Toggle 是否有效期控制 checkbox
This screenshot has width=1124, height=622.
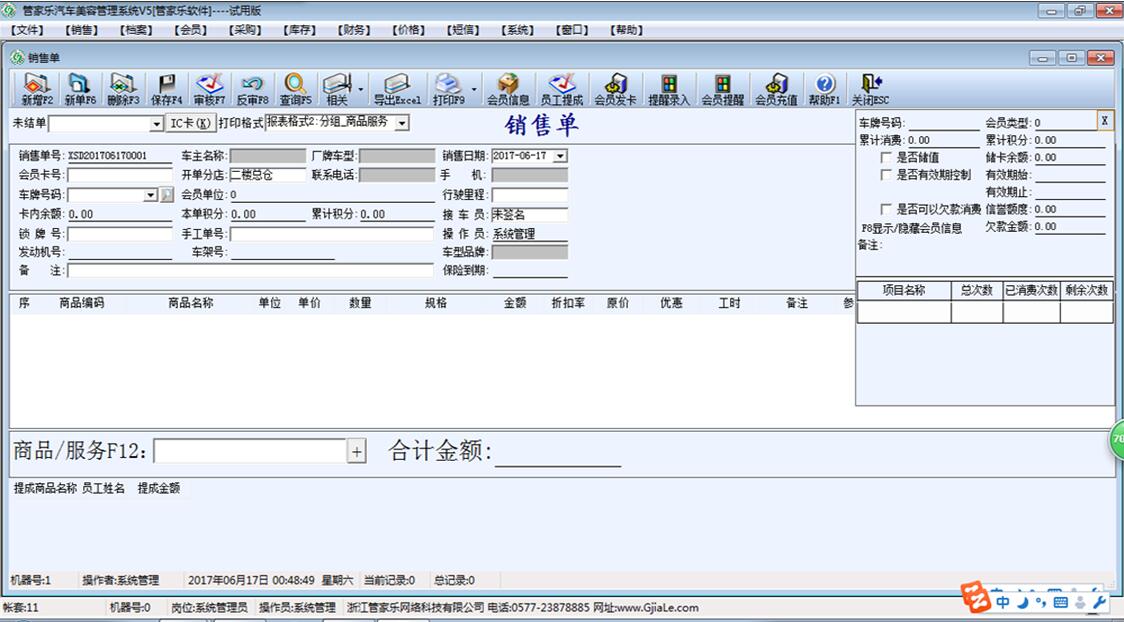pyautogui.click(x=886, y=172)
